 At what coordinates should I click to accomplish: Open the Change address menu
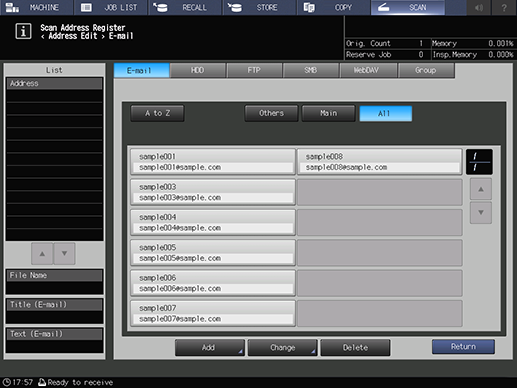click(282, 348)
